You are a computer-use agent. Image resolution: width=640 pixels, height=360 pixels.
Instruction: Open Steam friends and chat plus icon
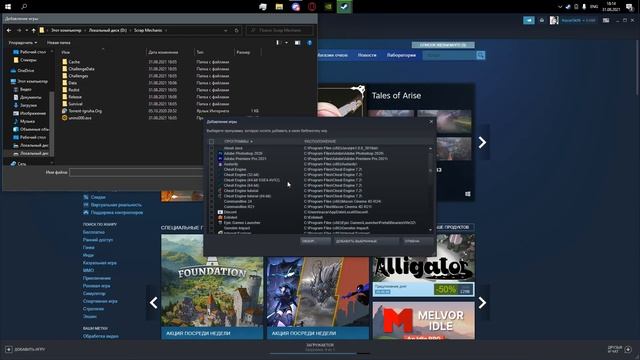[x=628, y=349]
